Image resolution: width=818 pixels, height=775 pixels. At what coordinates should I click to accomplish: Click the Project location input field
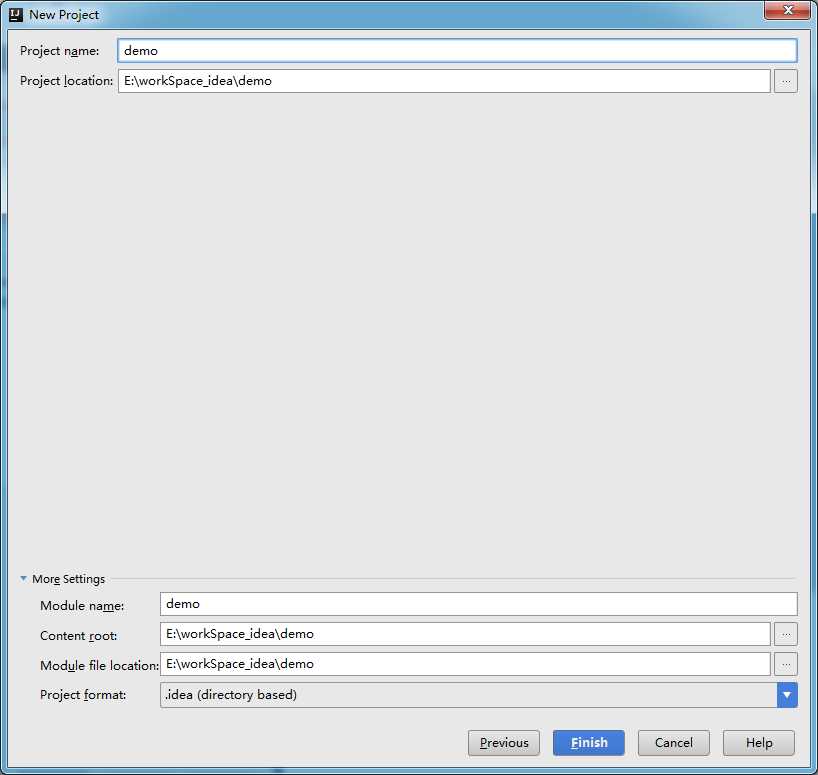coord(444,81)
